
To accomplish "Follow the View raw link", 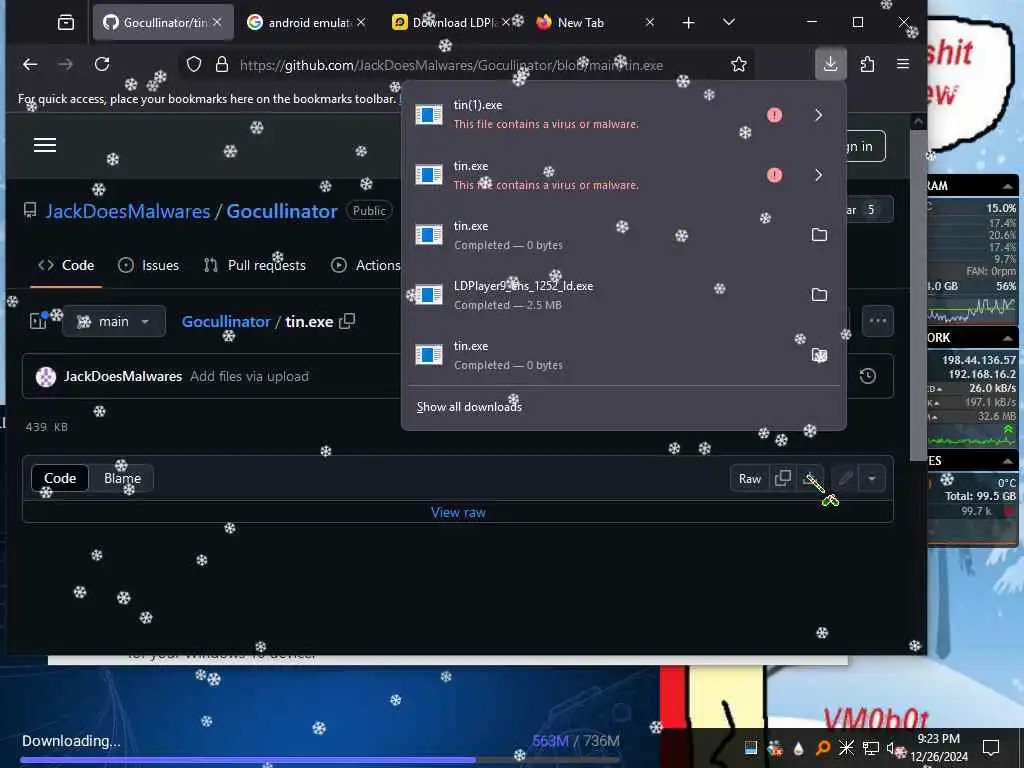I will (458, 513).
